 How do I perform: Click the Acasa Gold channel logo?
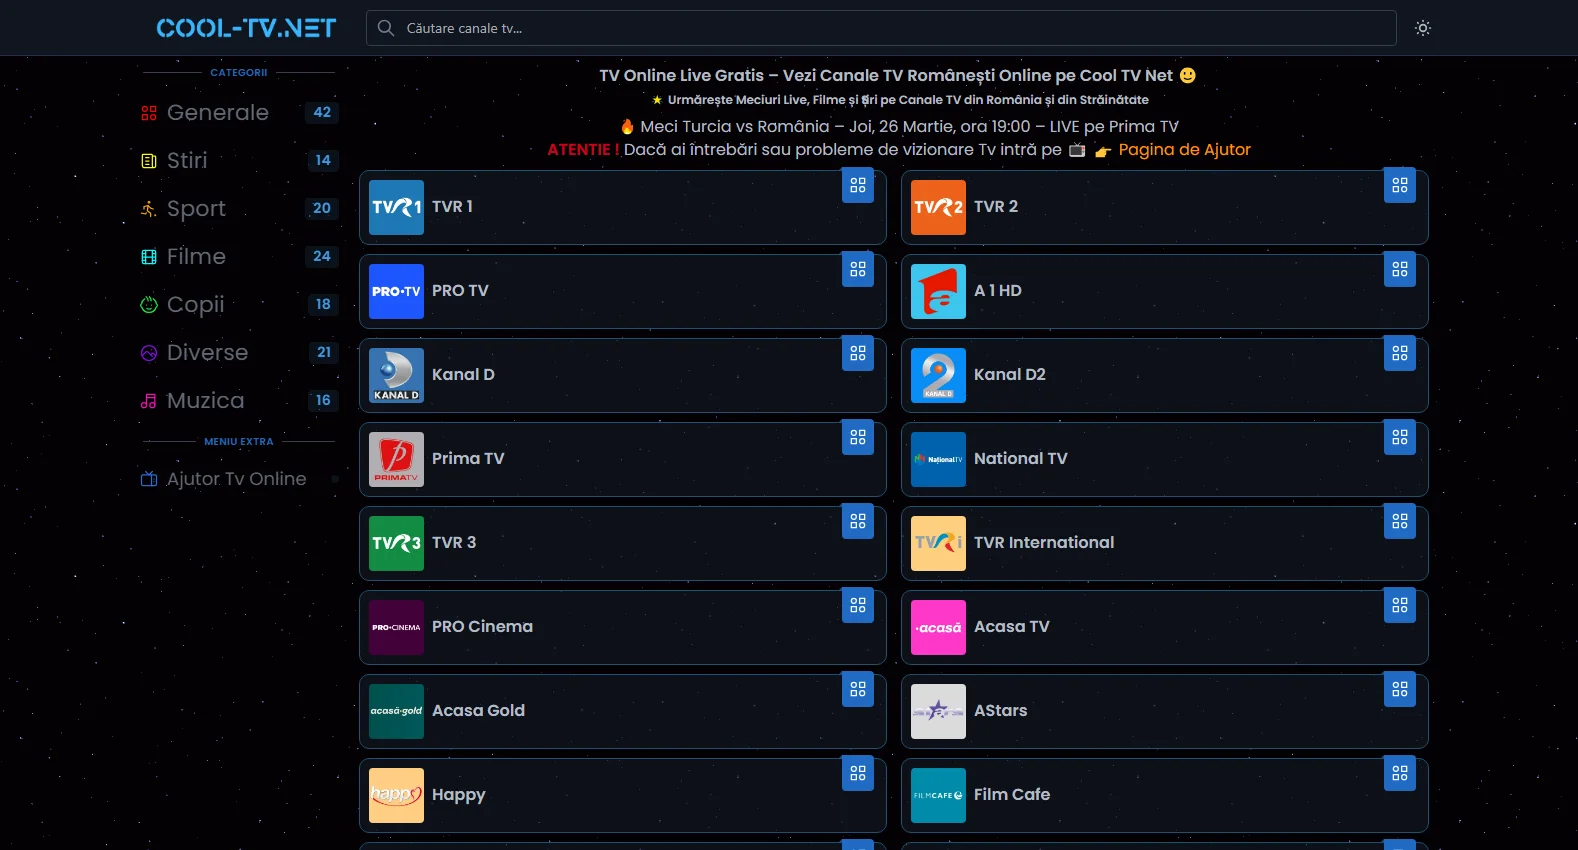click(x=396, y=711)
